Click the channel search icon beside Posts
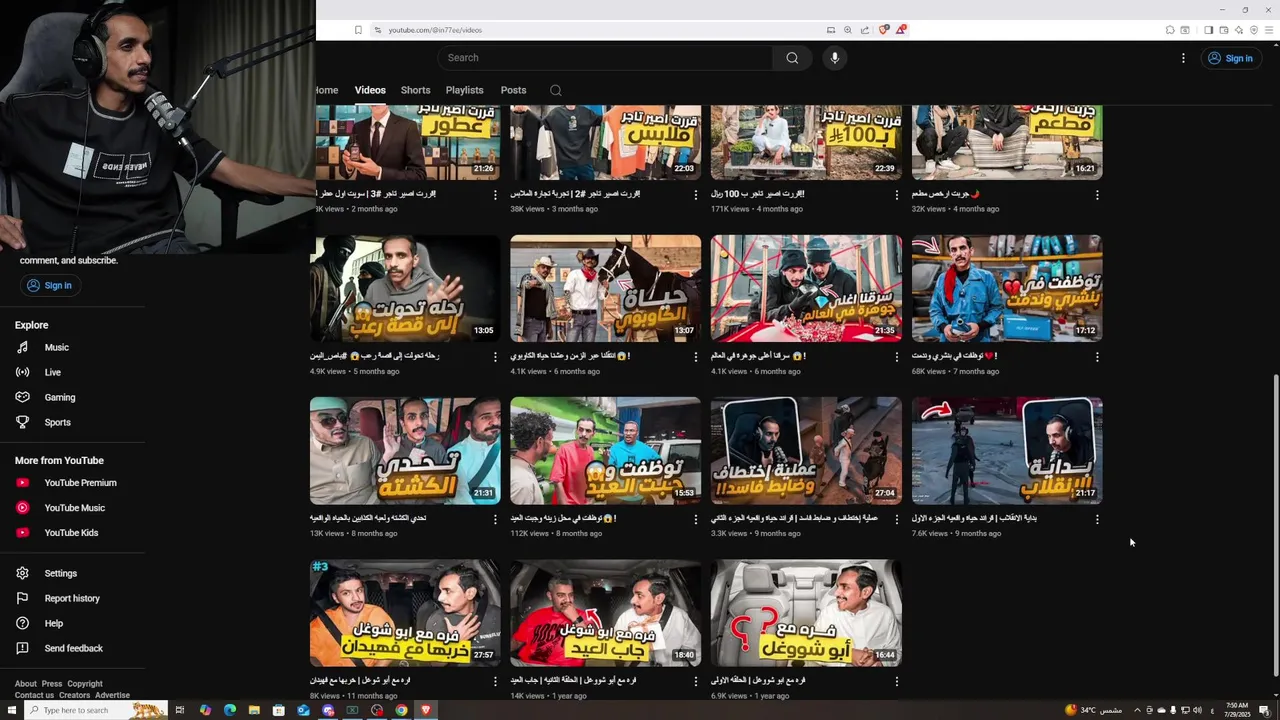Screen dimensions: 1280x720 click(x=556, y=90)
